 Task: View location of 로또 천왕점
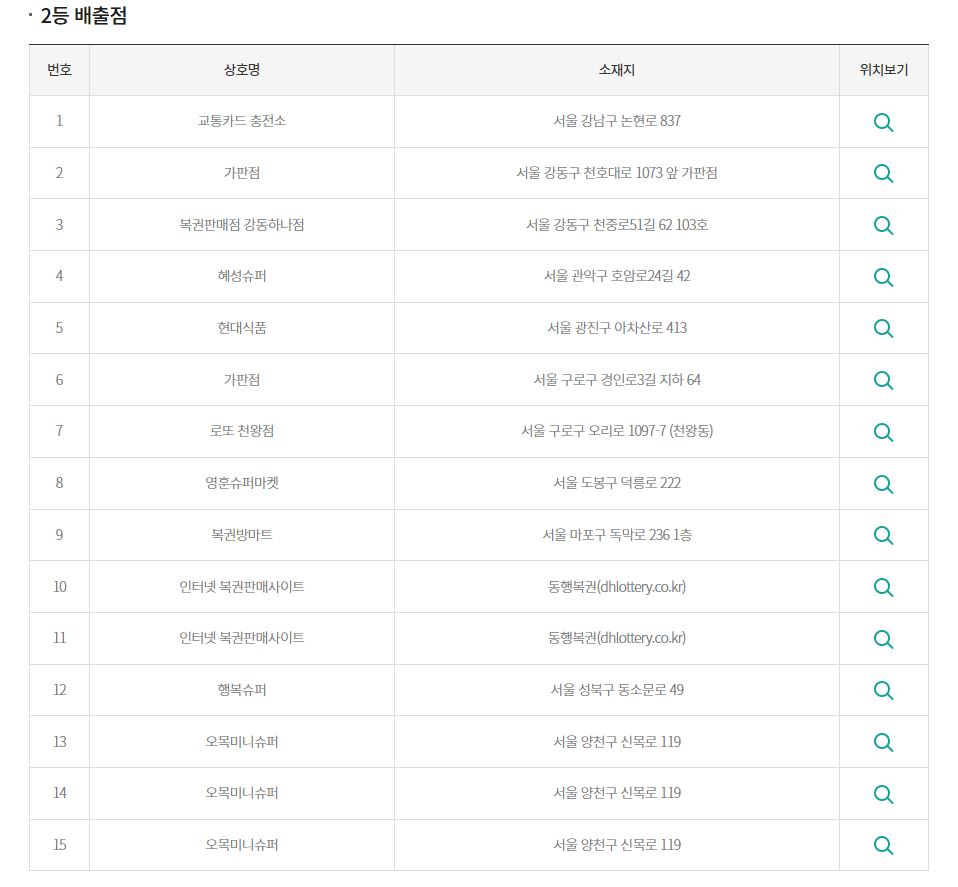coord(883,433)
